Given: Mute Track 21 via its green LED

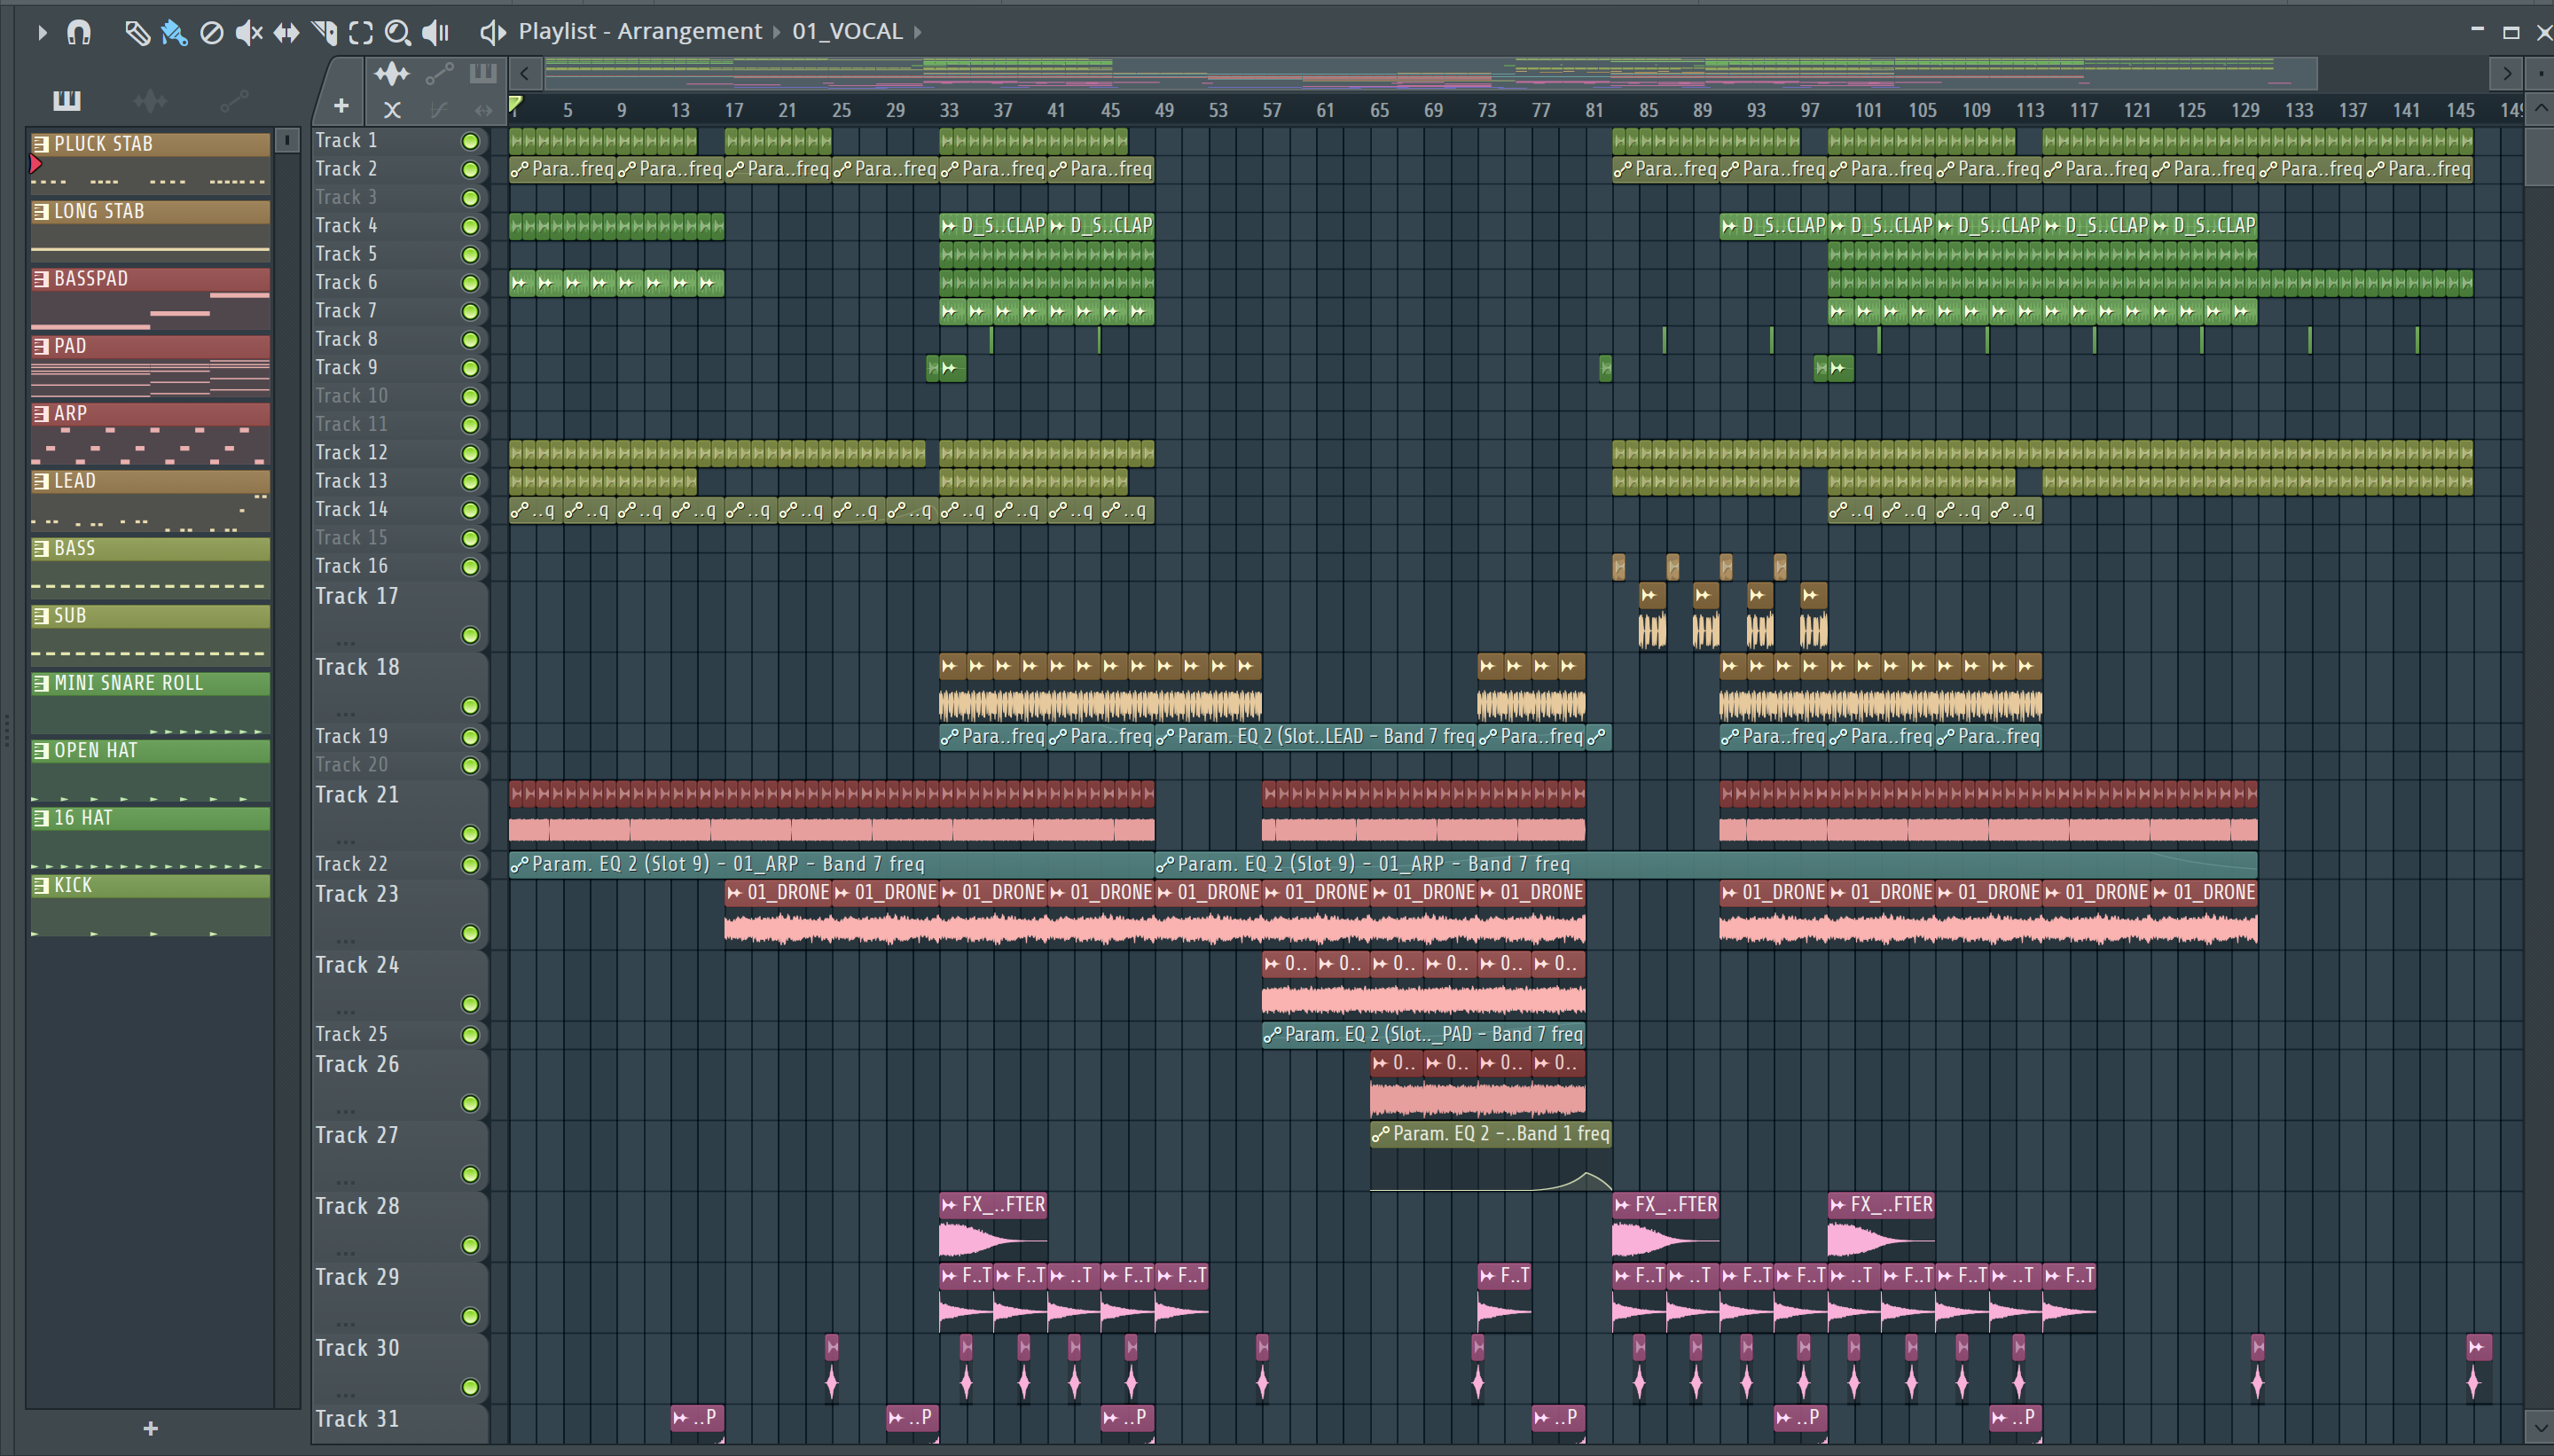Looking at the screenshot, I should point(470,834).
